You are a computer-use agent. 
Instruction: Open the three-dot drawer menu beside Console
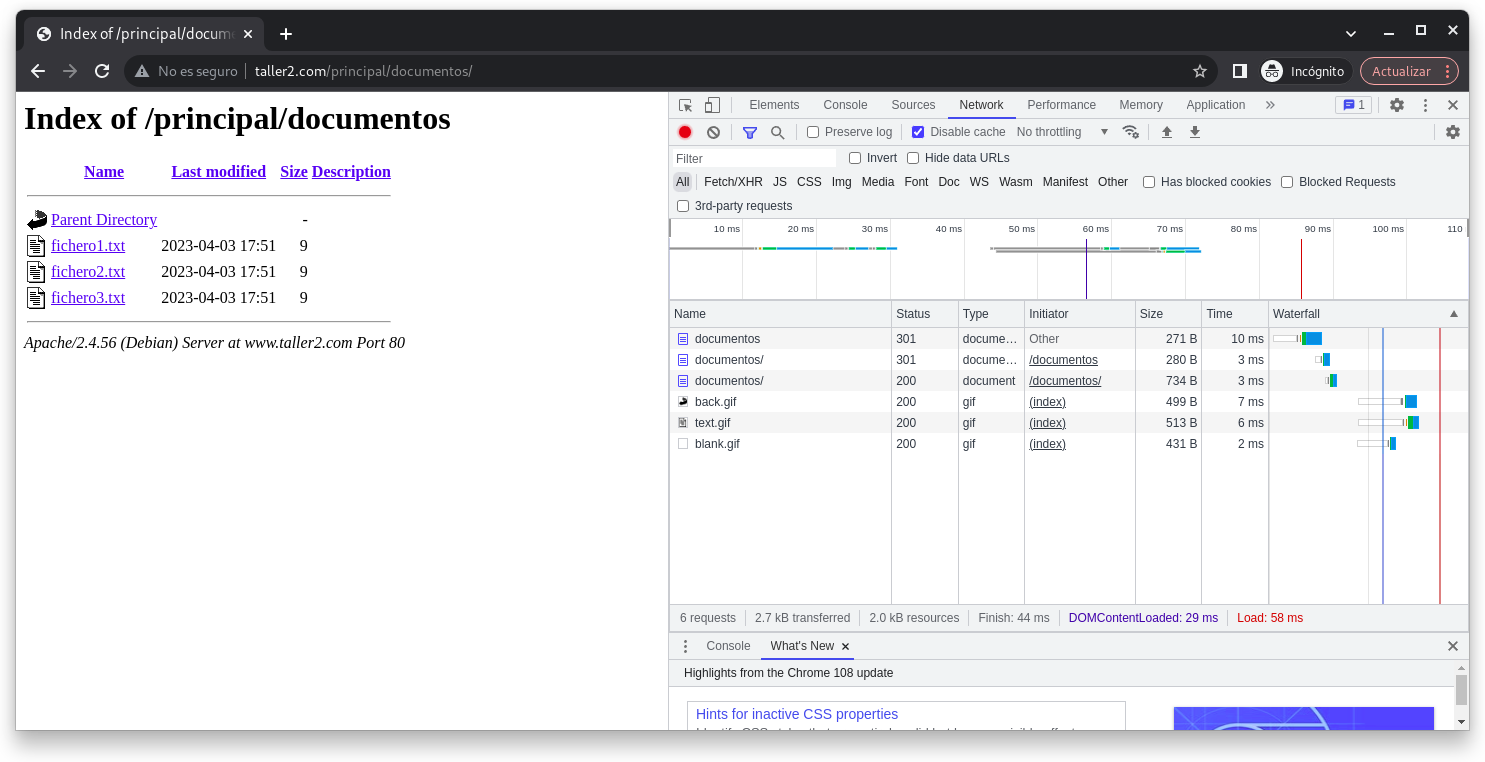685,646
